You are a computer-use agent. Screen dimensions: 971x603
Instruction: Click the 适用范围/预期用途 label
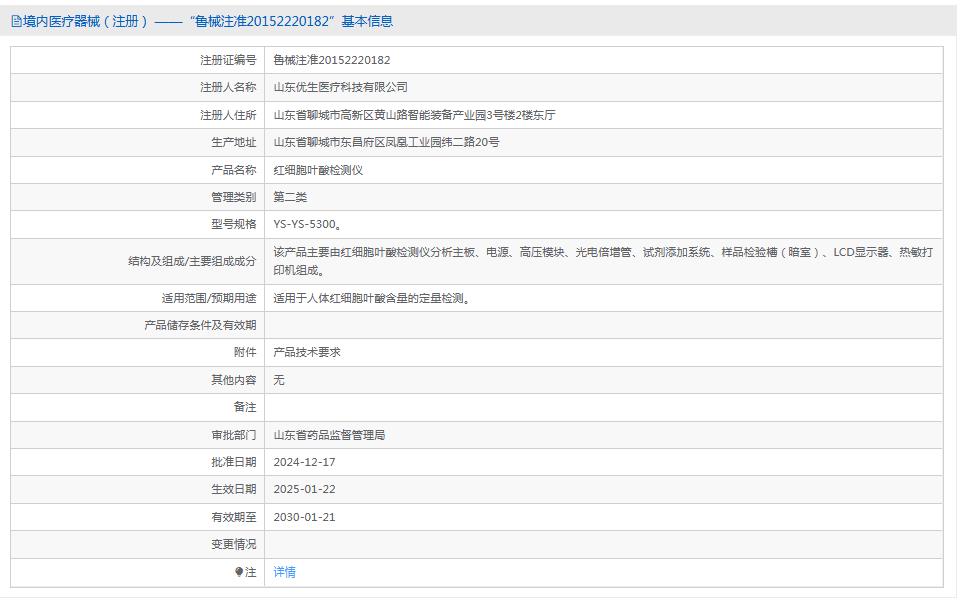pos(209,298)
